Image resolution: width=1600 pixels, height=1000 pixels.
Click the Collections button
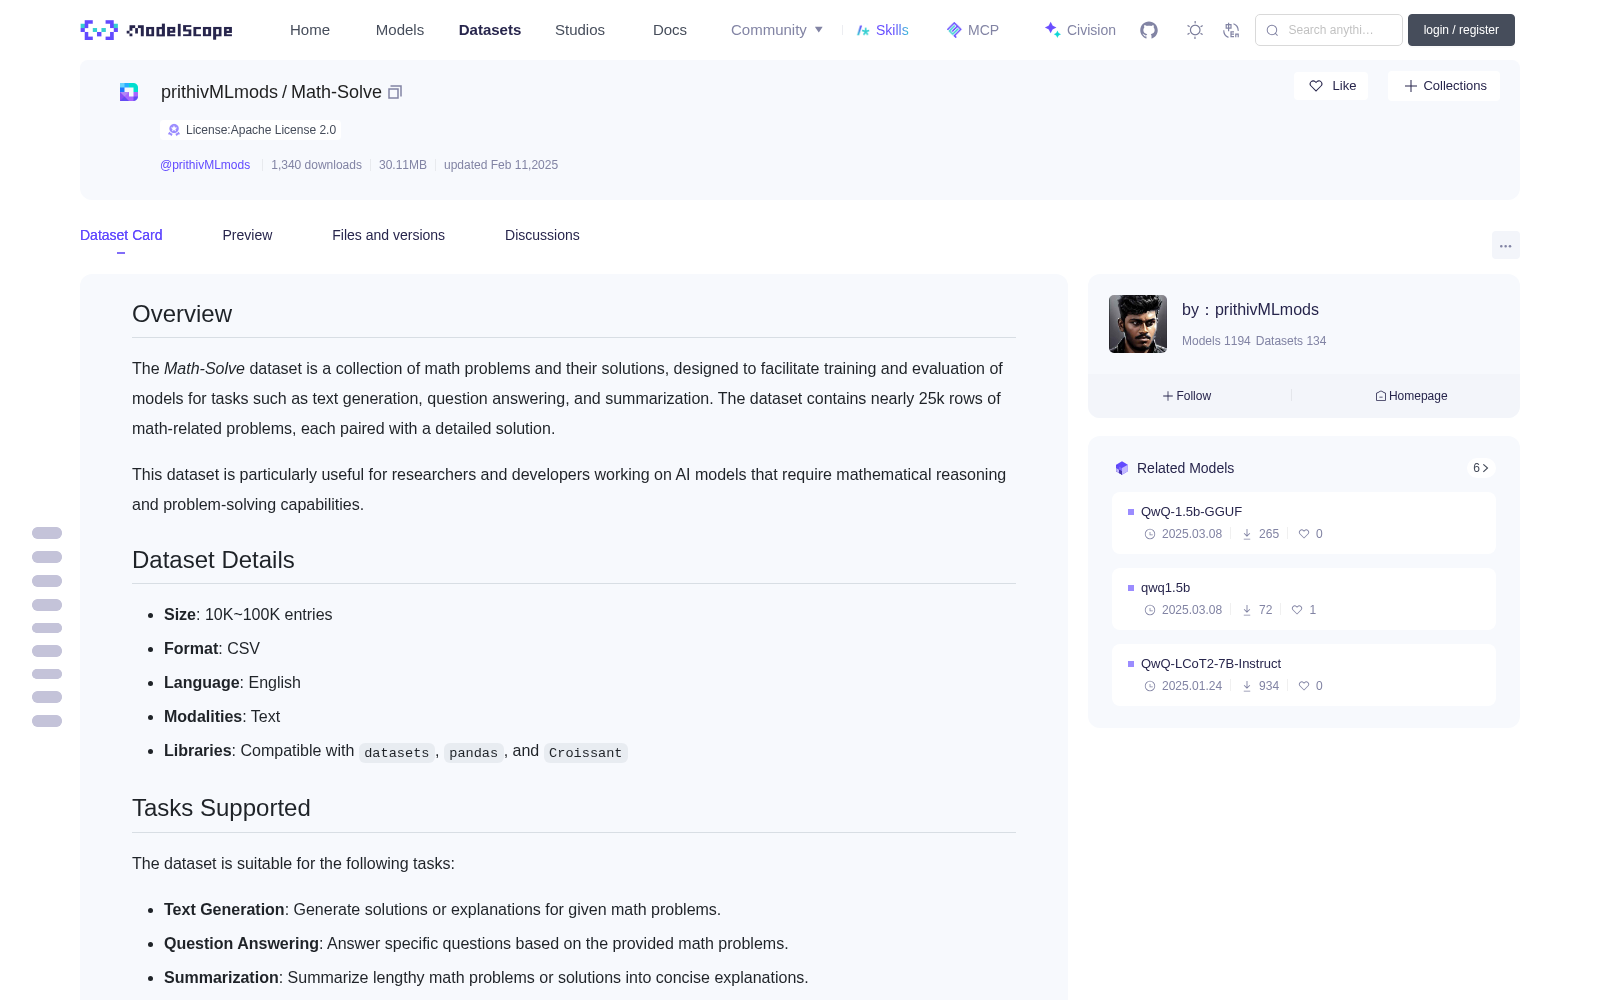pyautogui.click(x=1444, y=86)
